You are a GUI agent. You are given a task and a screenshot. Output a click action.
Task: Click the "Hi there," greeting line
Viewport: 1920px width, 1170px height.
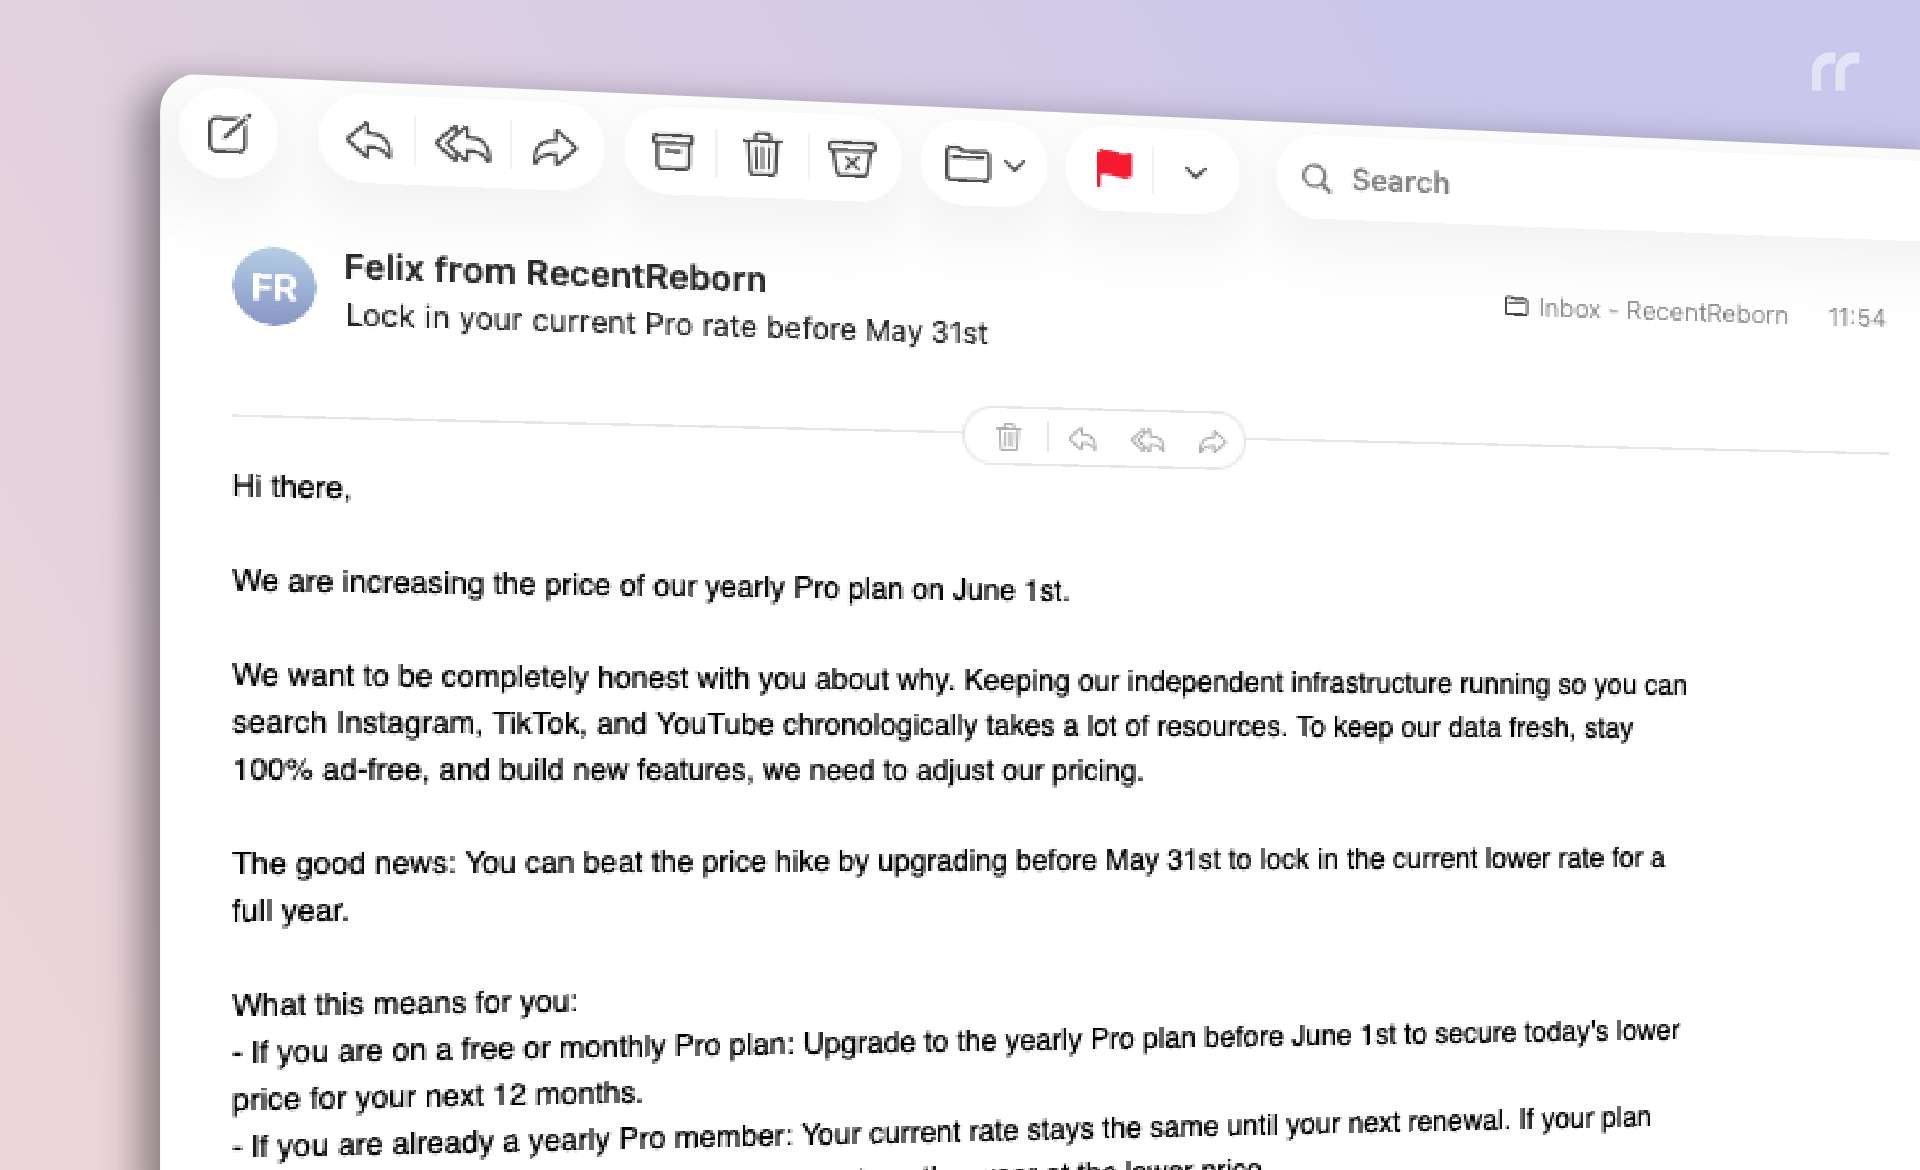[291, 487]
